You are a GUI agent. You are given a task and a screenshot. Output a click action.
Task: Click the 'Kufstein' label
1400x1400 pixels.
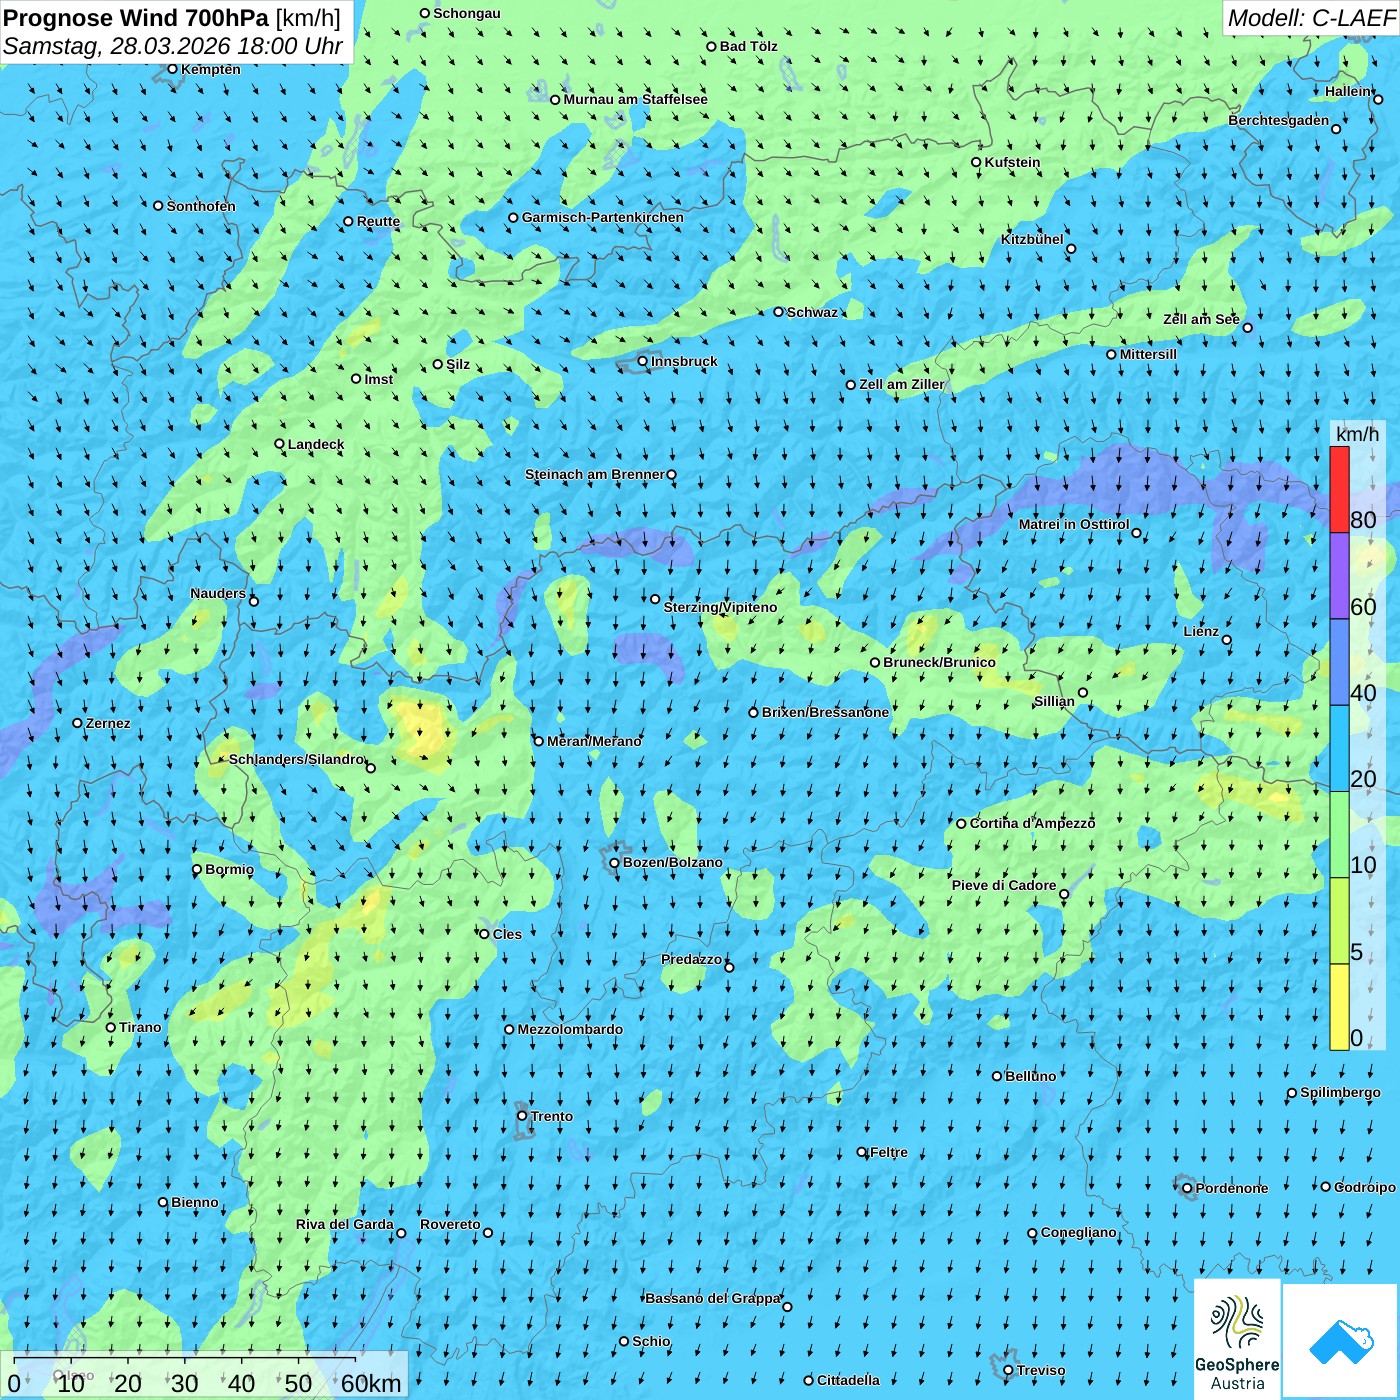point(1012,162)
